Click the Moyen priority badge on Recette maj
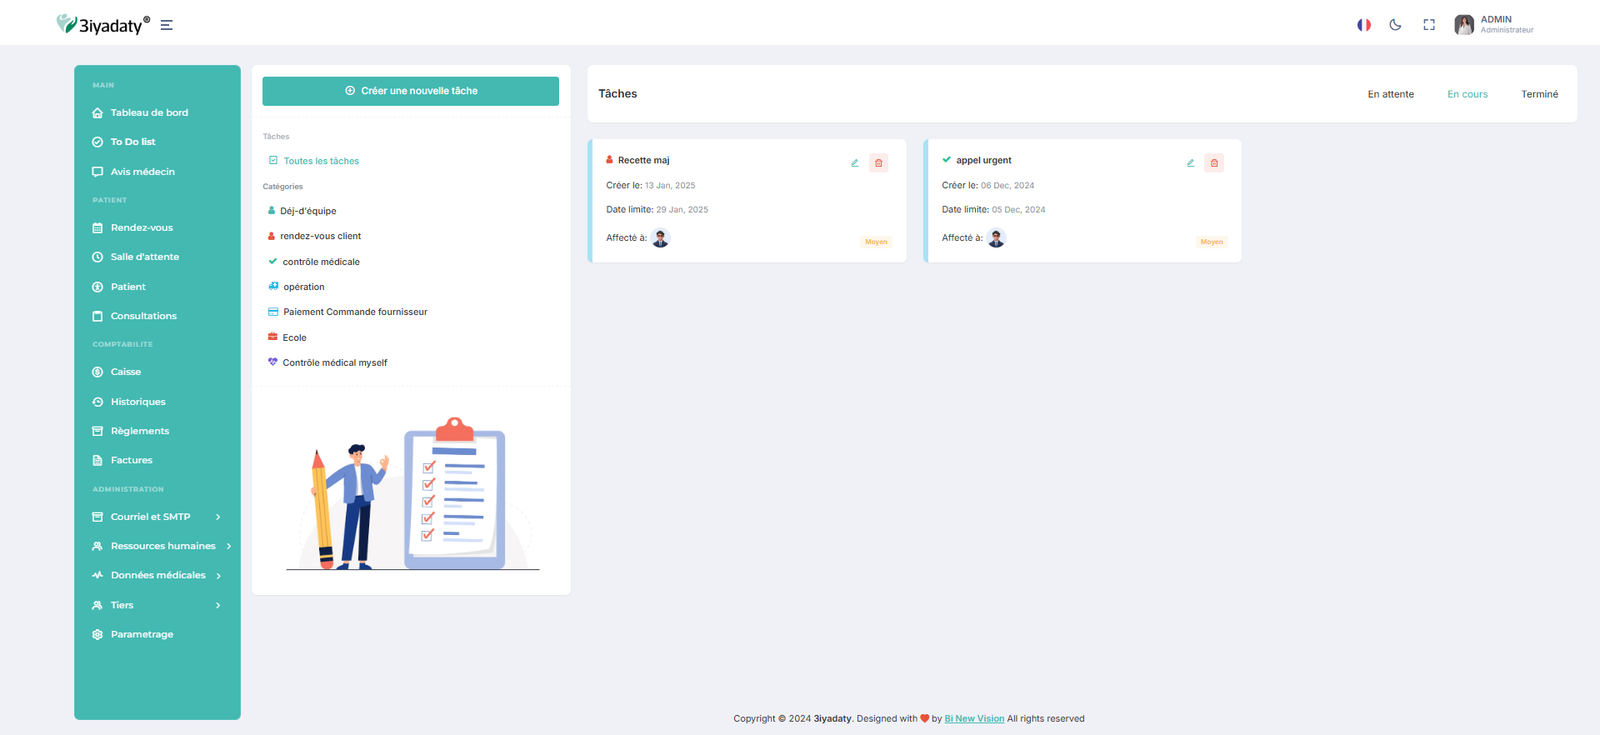The image size is (1600, 735). 876,242
